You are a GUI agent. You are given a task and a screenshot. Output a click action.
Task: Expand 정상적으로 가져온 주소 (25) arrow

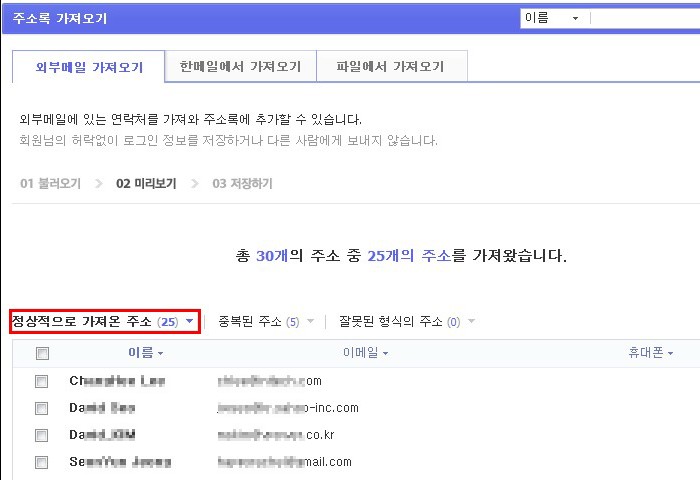(x=189, y=321)
